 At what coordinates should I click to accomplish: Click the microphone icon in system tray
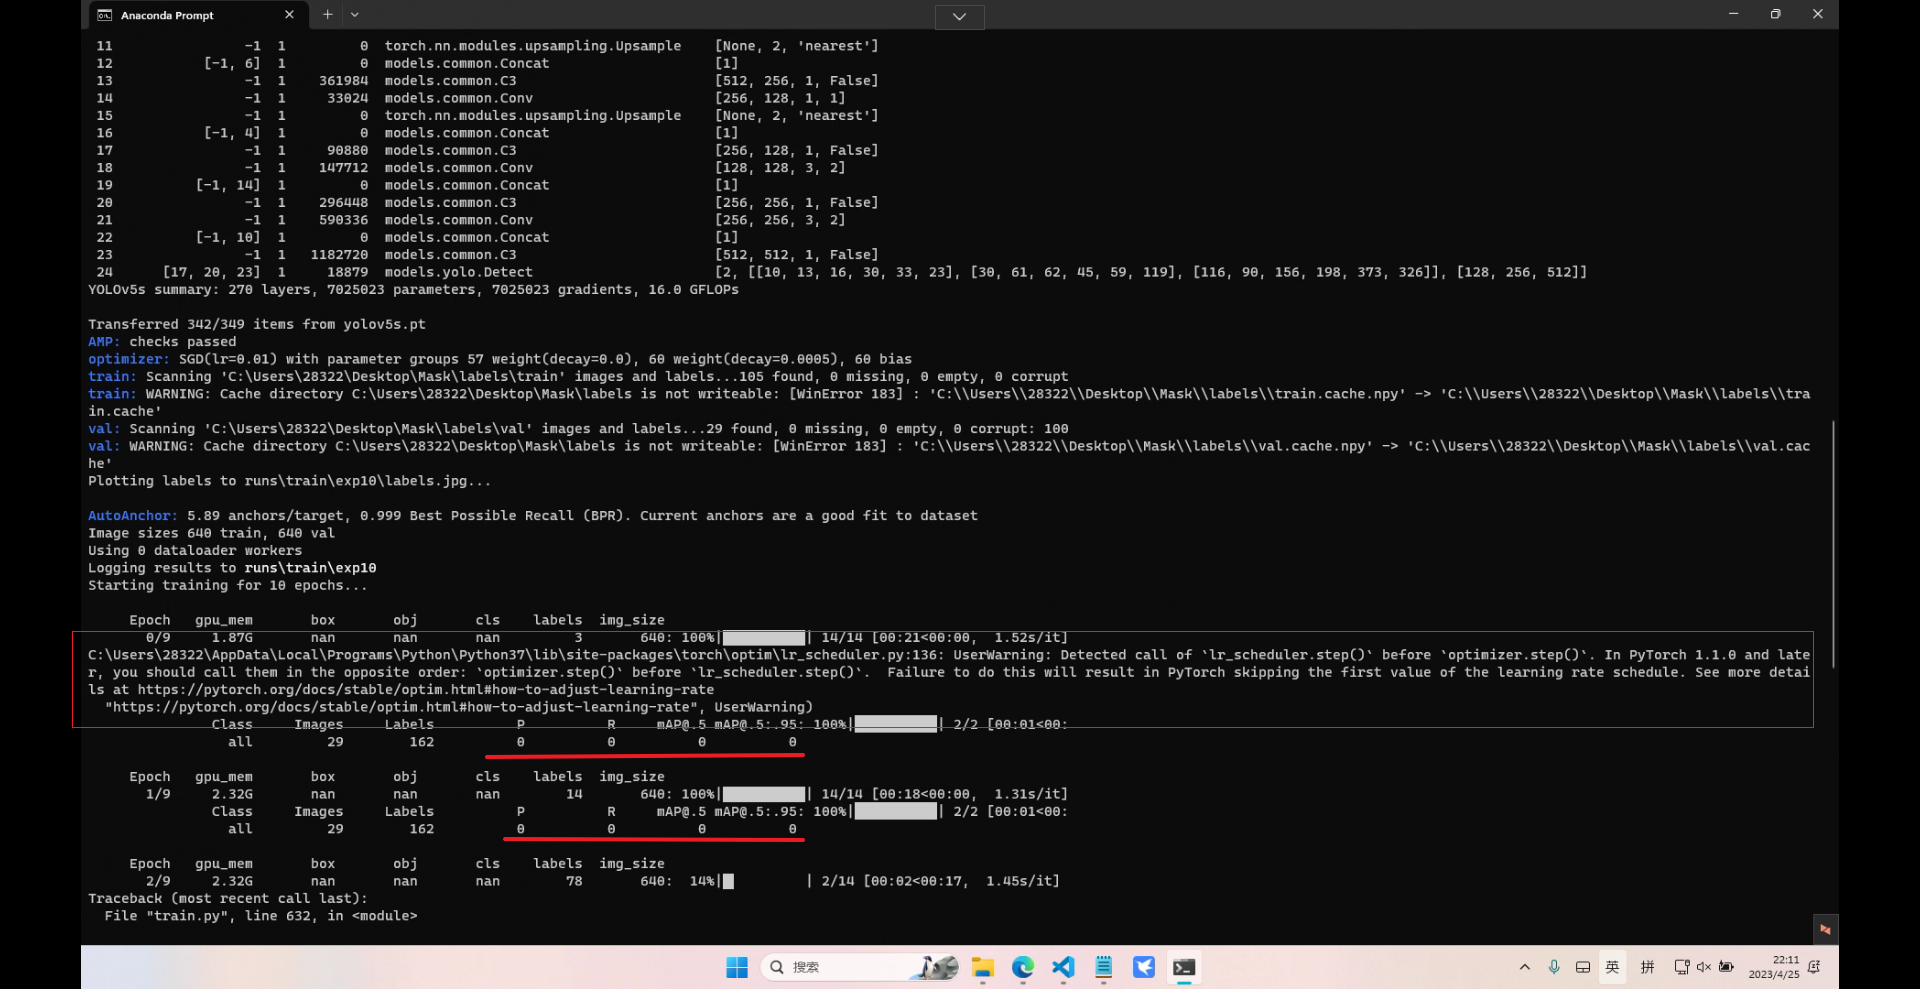pyautogui.click(x=1554, y=967)
